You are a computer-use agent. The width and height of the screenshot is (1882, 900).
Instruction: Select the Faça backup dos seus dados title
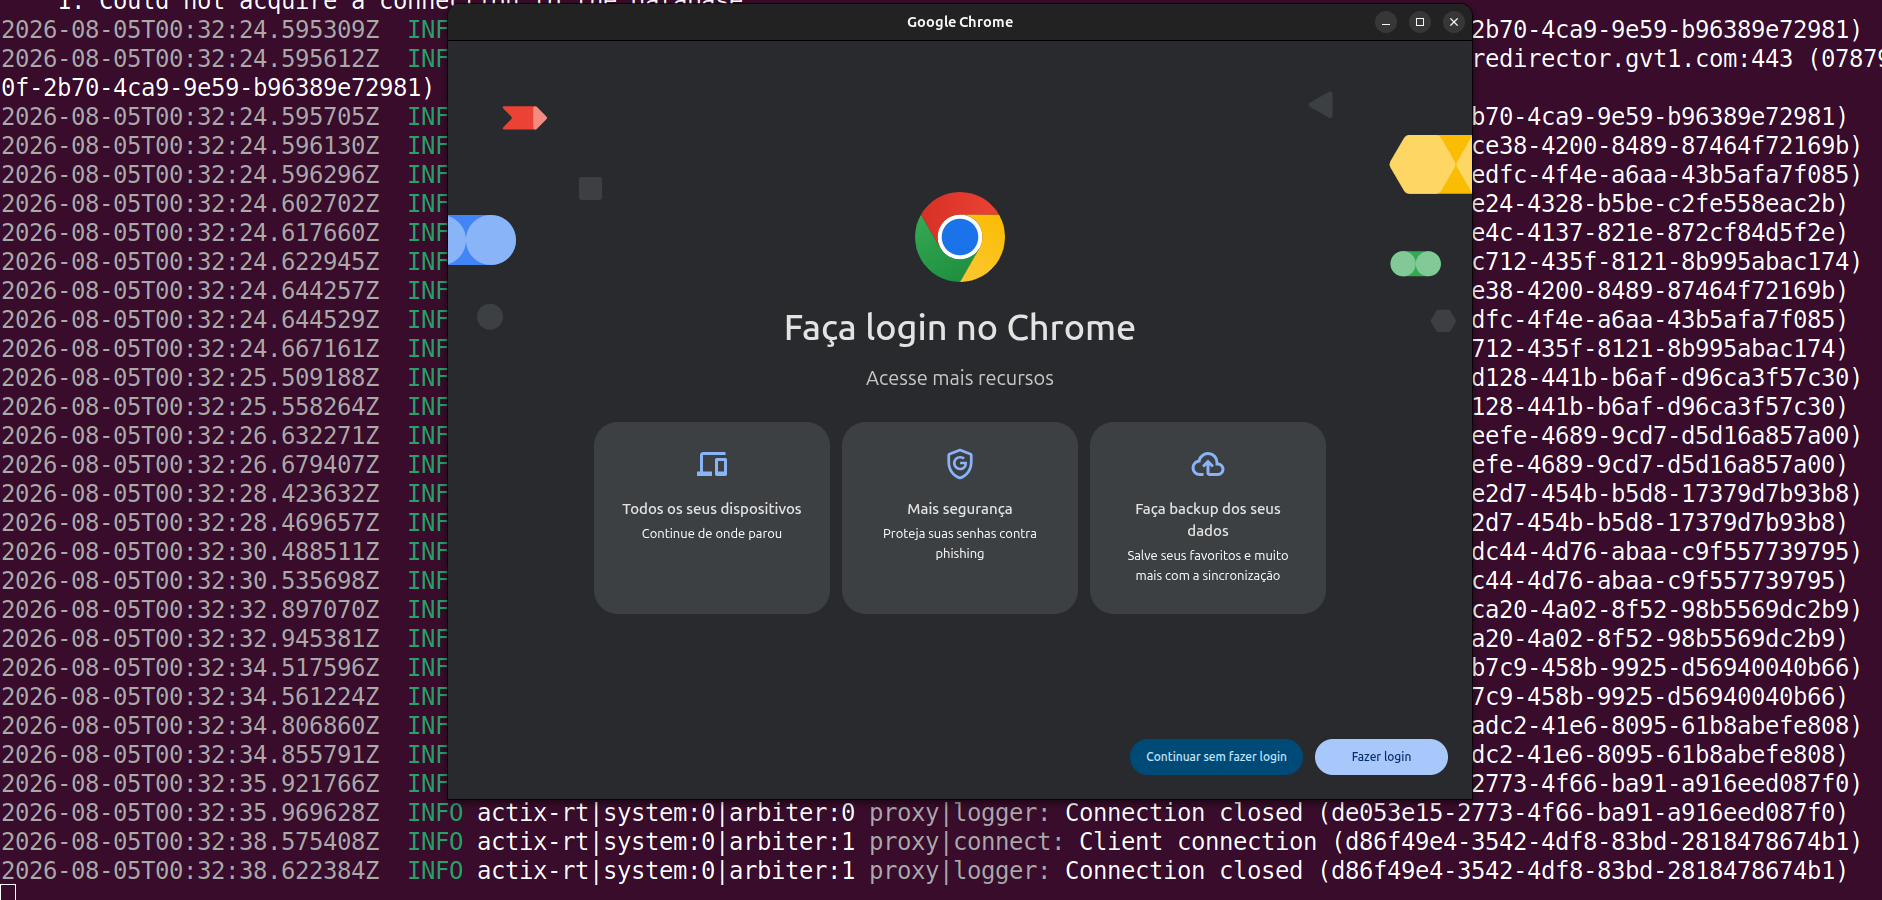coord(1208,520)
